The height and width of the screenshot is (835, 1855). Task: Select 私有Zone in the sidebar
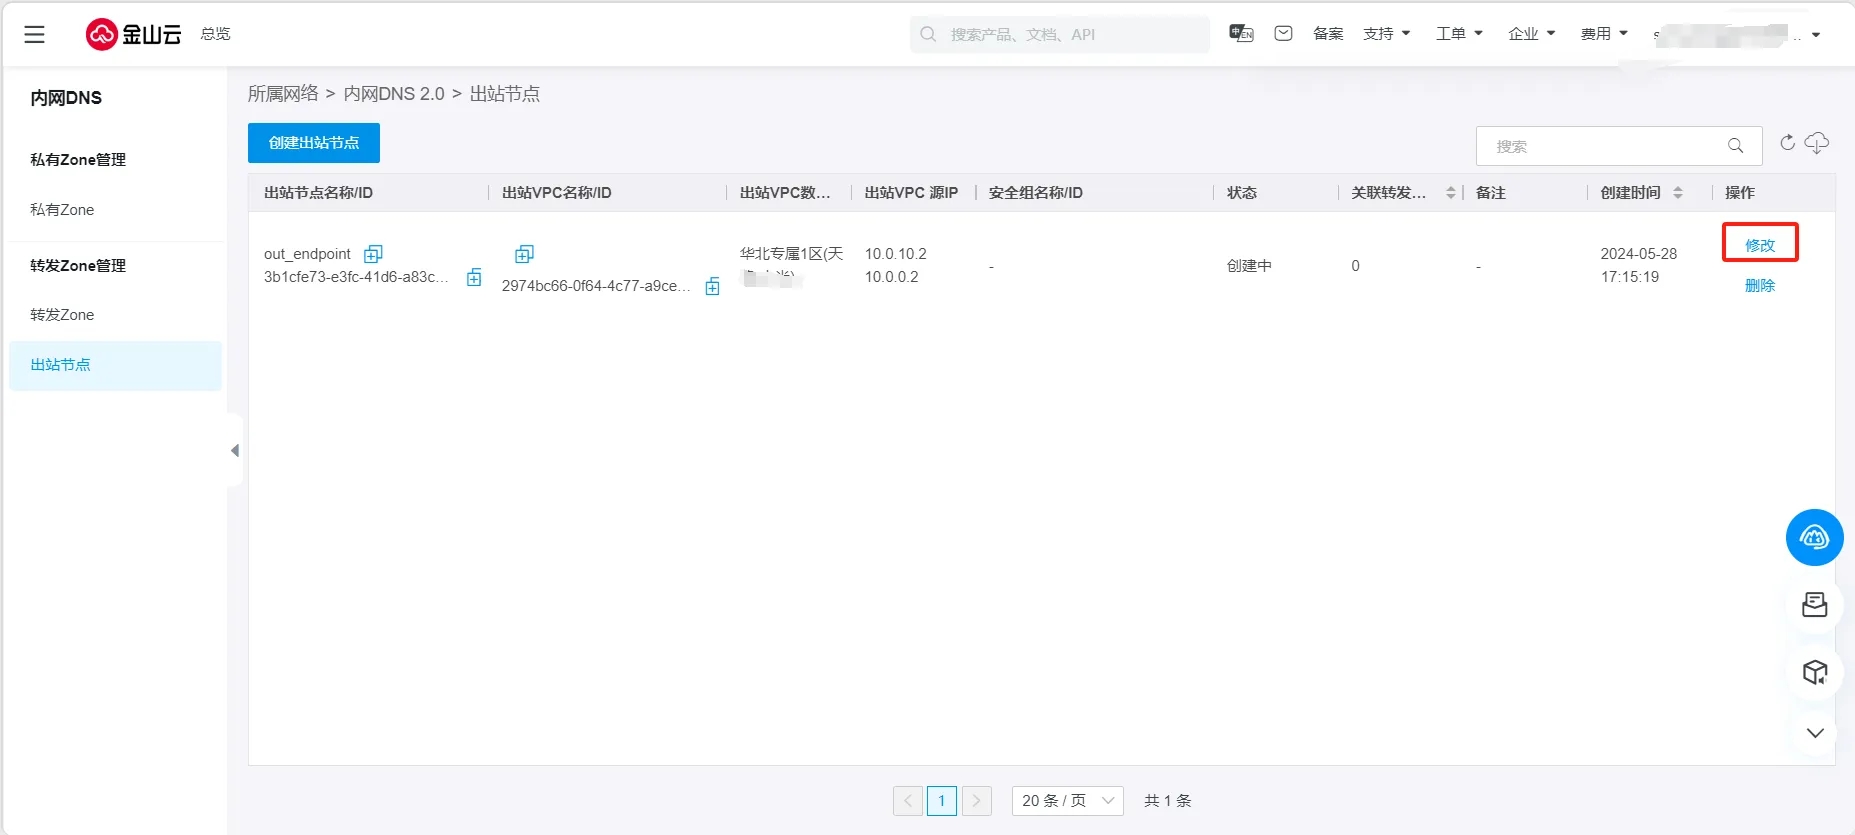pyautogui.click(x=62, y=210)
